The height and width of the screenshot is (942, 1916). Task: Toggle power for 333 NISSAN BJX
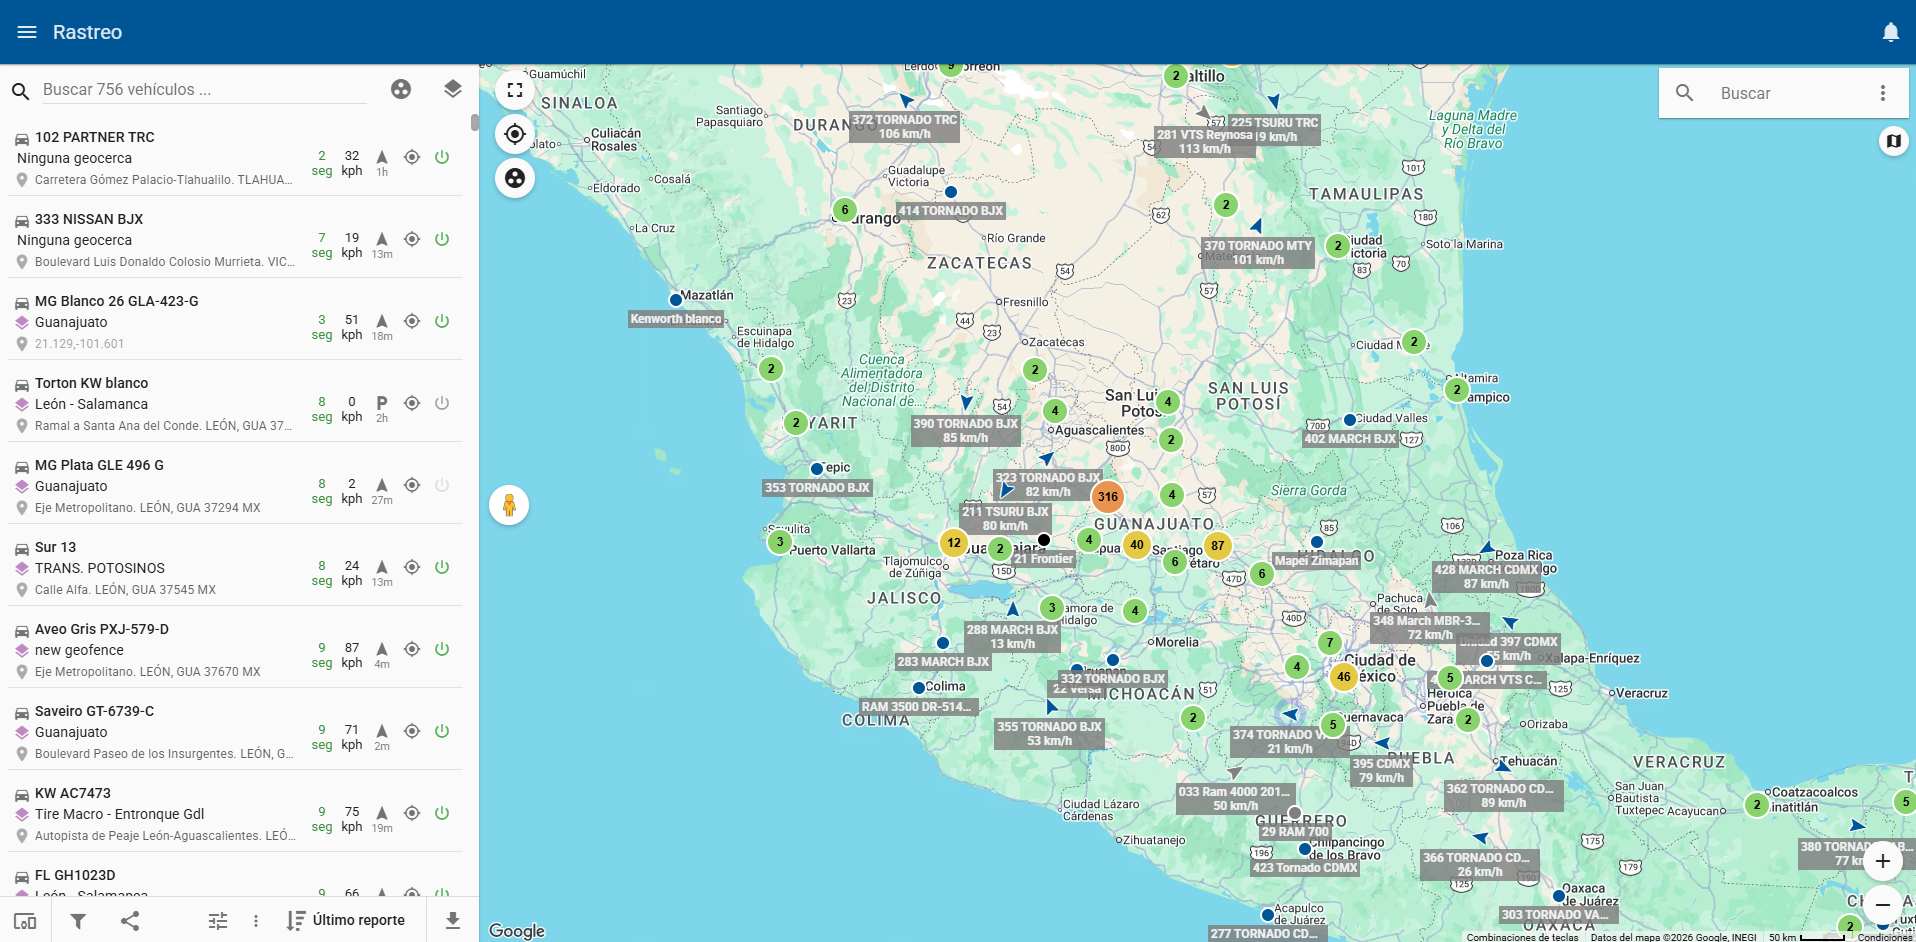click(442, 239)
